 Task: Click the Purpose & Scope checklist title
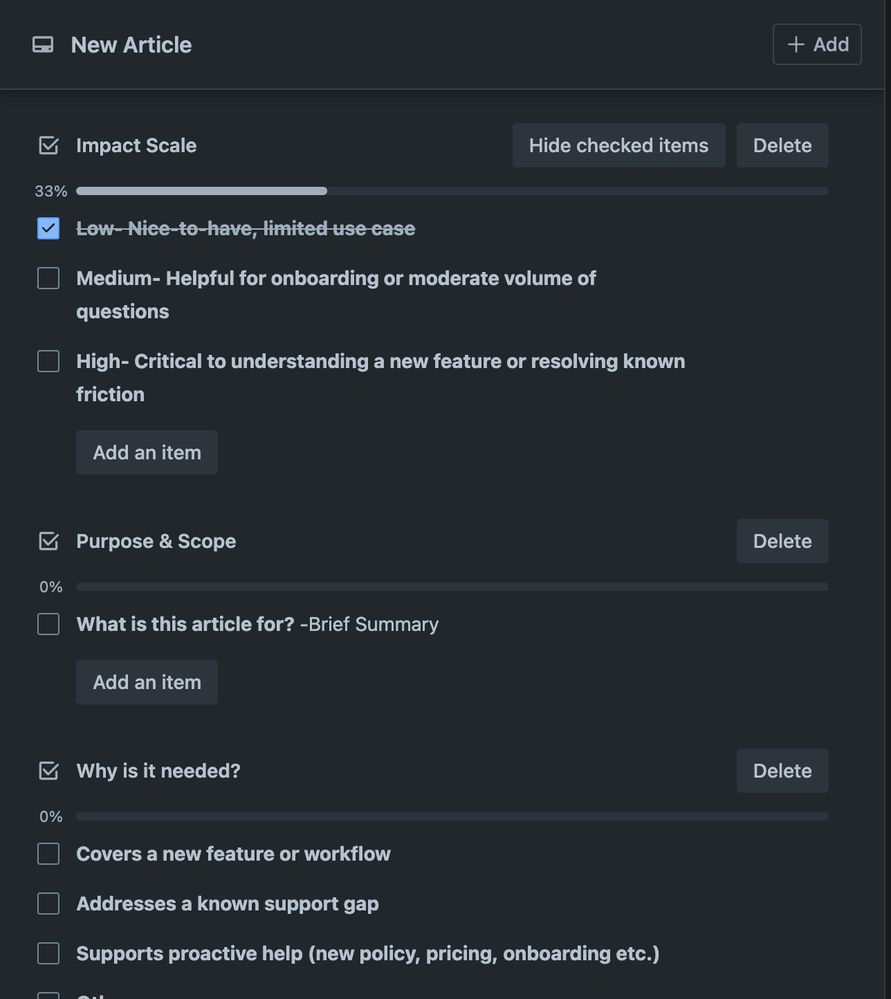[156, 541]
